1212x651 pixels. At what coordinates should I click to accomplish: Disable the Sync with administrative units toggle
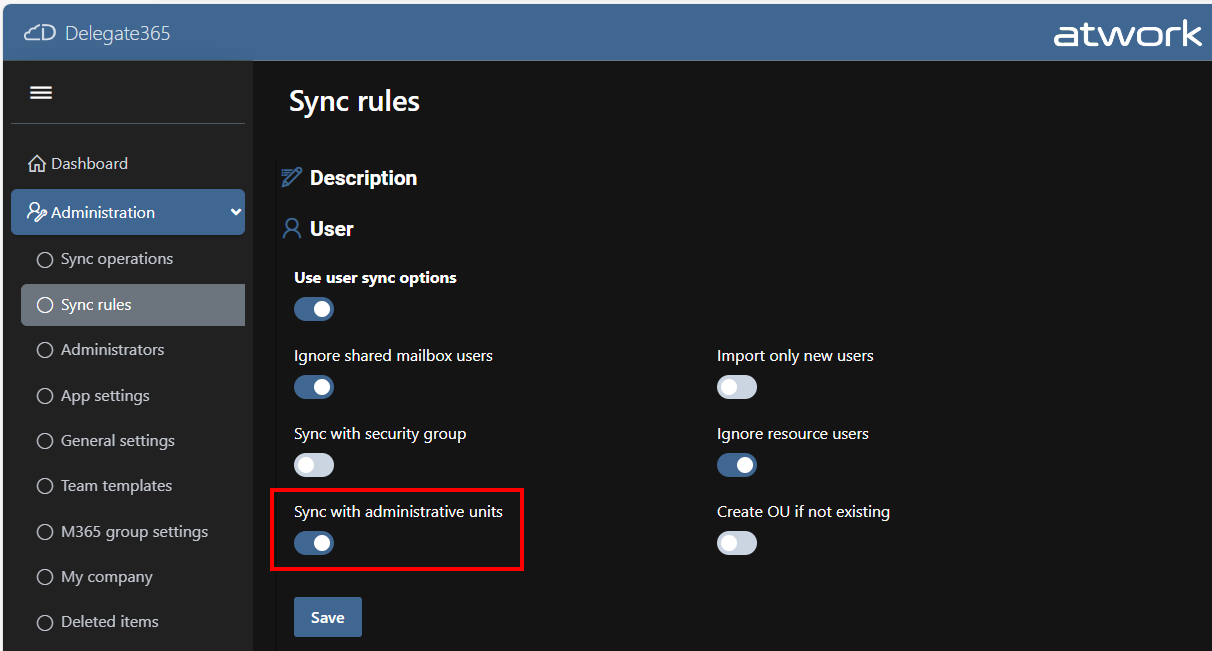coord(314,542)
